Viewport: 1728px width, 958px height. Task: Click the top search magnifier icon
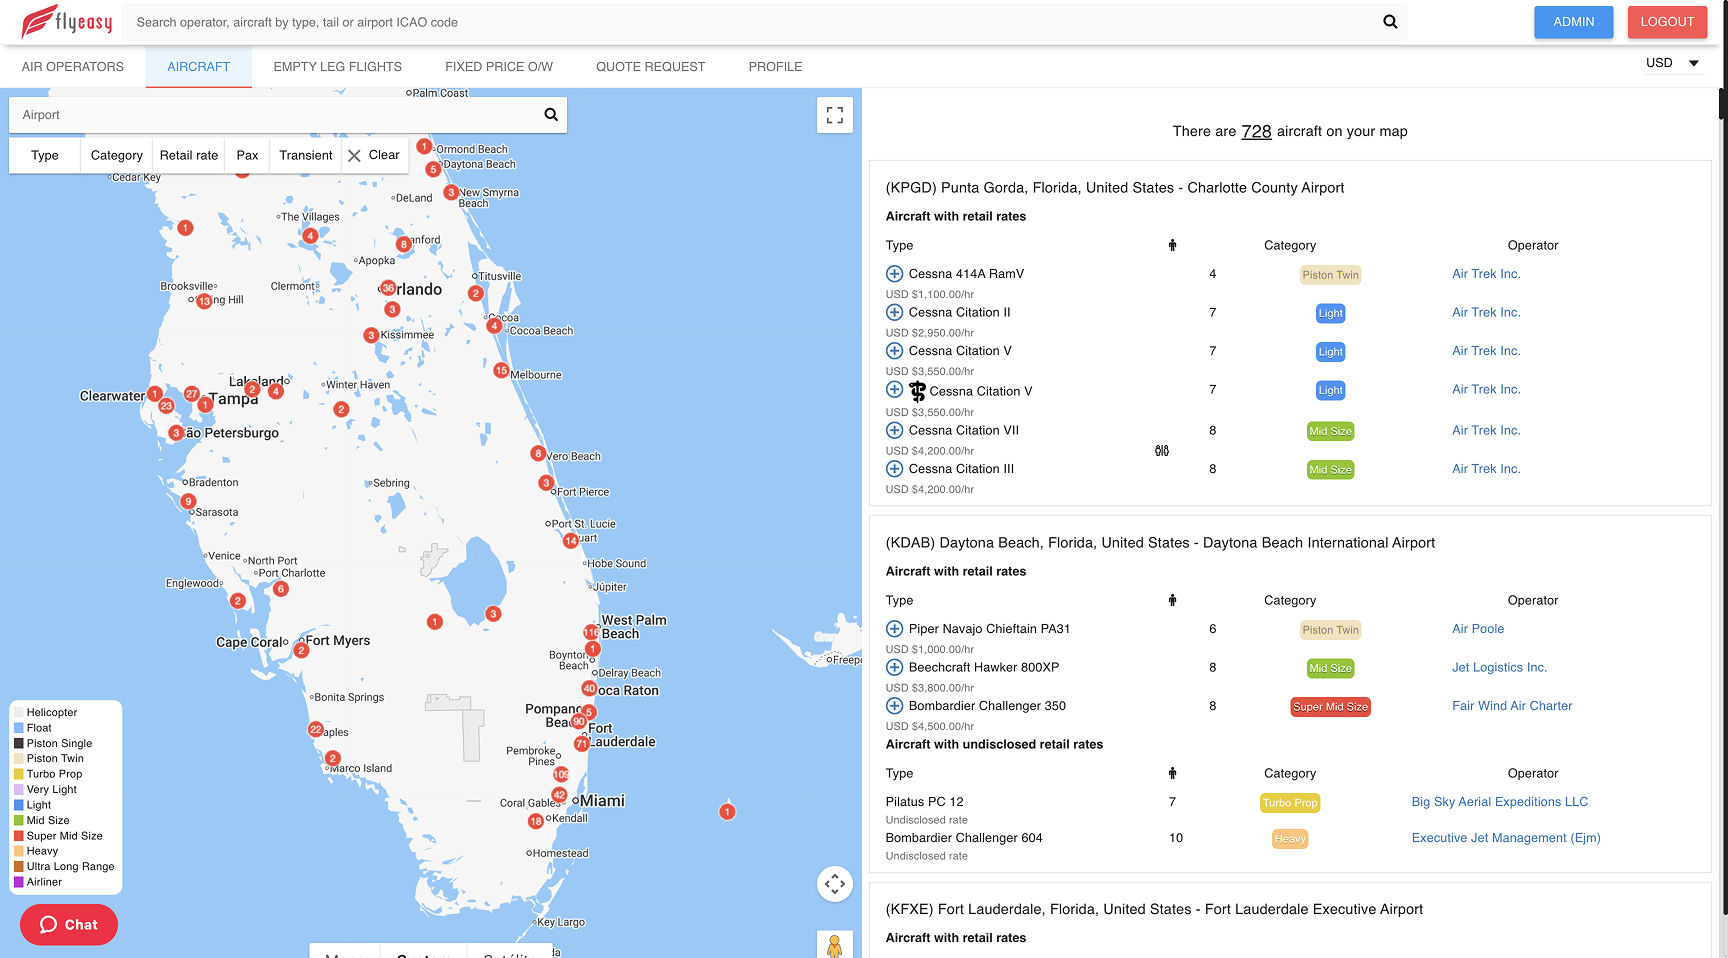coord(1390,22)
